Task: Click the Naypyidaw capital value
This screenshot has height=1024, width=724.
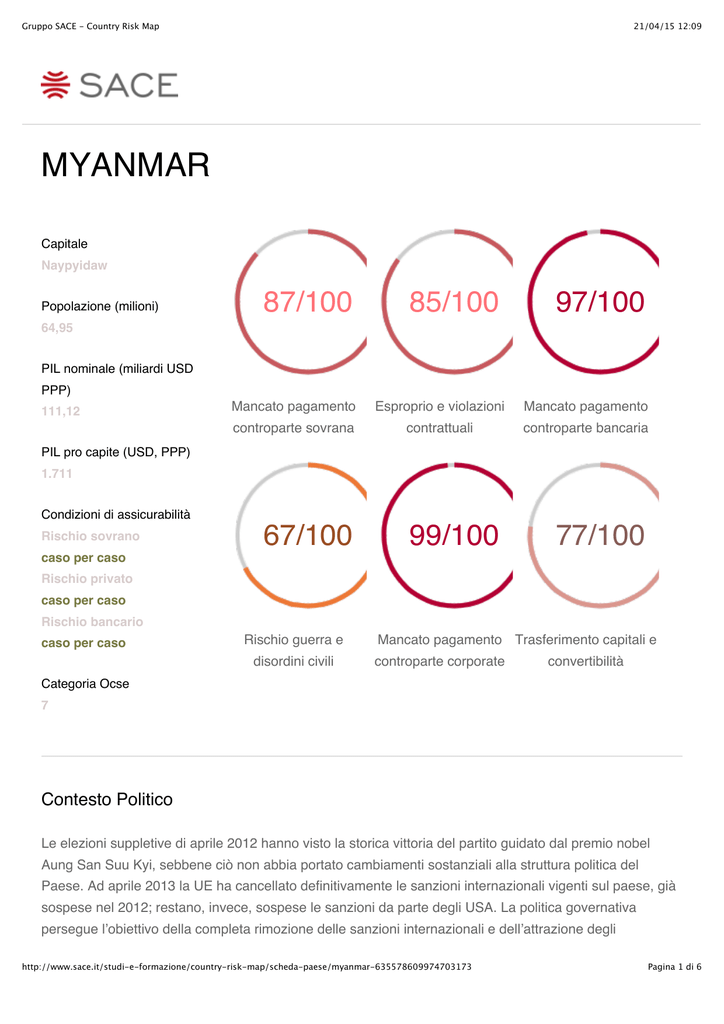Action: click(x=74, y=265)
